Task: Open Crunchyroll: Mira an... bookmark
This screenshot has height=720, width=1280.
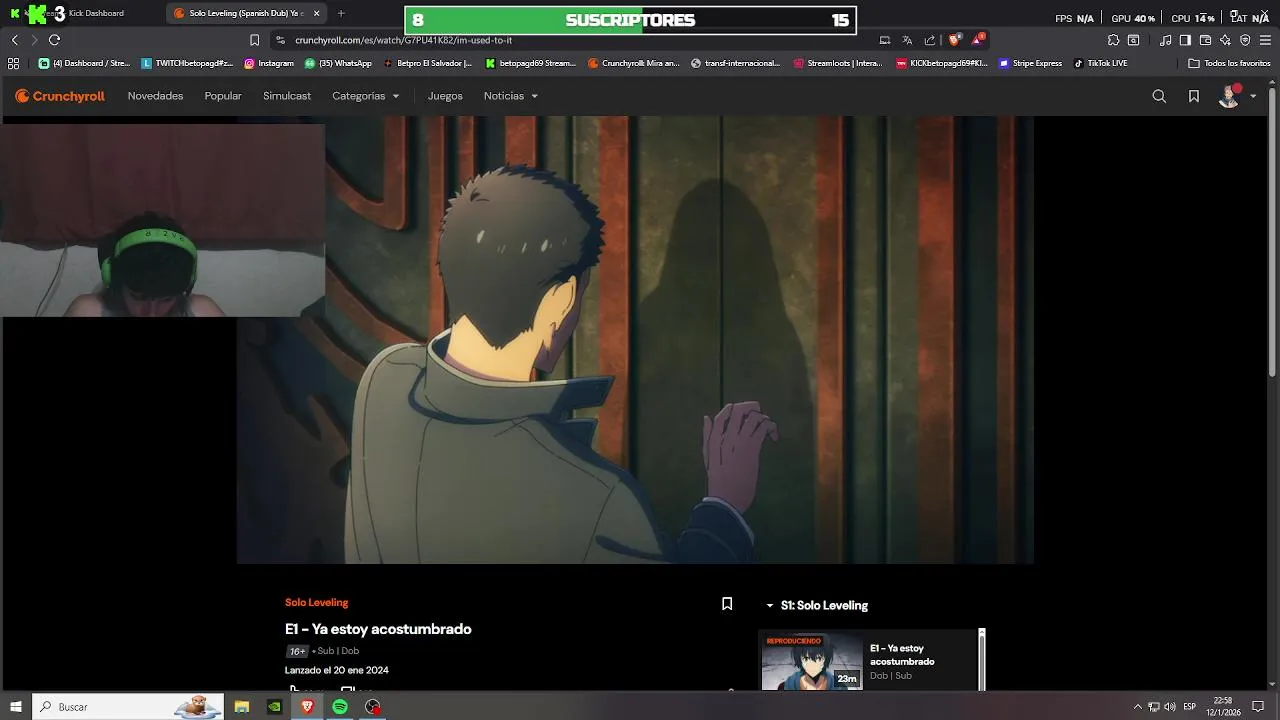Action: pyautogui.click(x=634, y=63)
